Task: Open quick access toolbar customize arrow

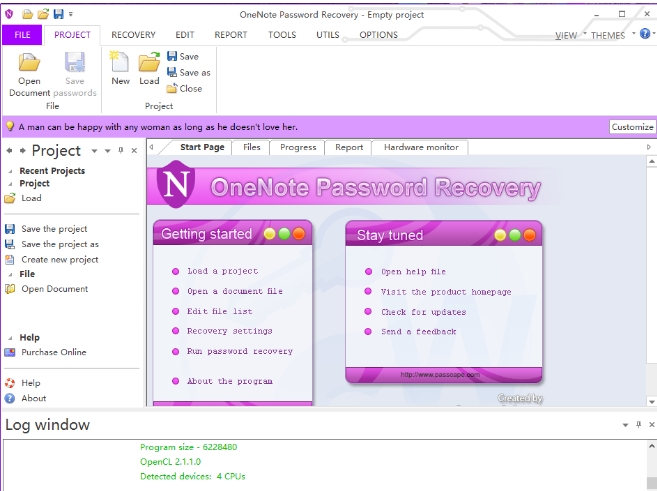Action: coord(71,14)
